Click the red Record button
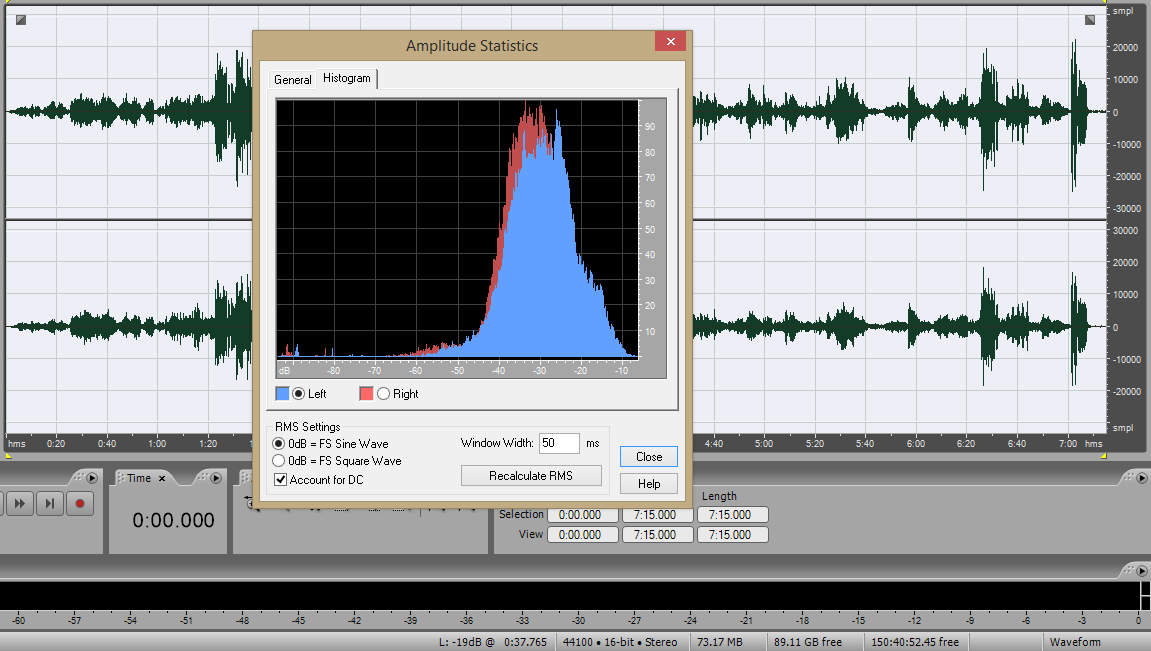 click(x=80, y=503)
